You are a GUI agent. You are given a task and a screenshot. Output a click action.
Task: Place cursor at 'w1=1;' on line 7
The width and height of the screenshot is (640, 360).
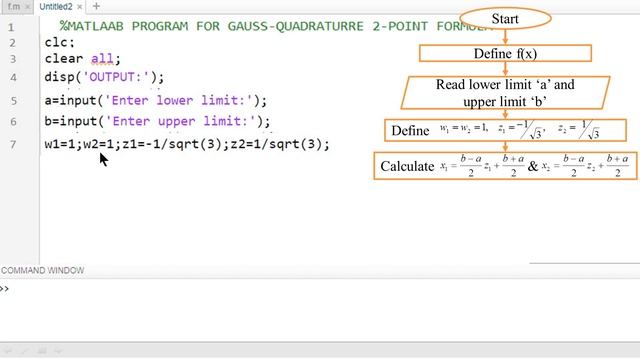pos(63,144)
